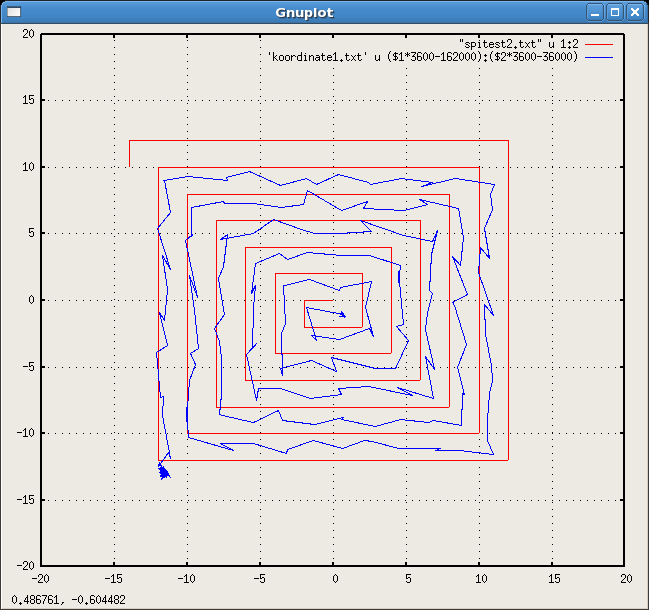This screenshot has width=649, height=610.
Task: Click the y-axis label 0
Action: [x=31, y=300]
